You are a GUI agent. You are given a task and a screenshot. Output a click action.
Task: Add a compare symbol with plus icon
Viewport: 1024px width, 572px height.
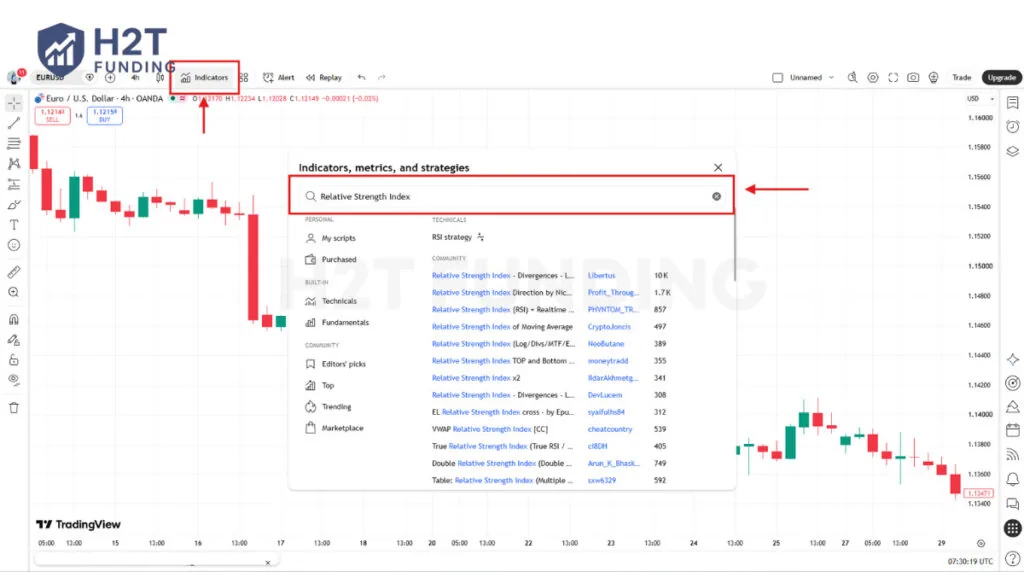coord(110,78)
